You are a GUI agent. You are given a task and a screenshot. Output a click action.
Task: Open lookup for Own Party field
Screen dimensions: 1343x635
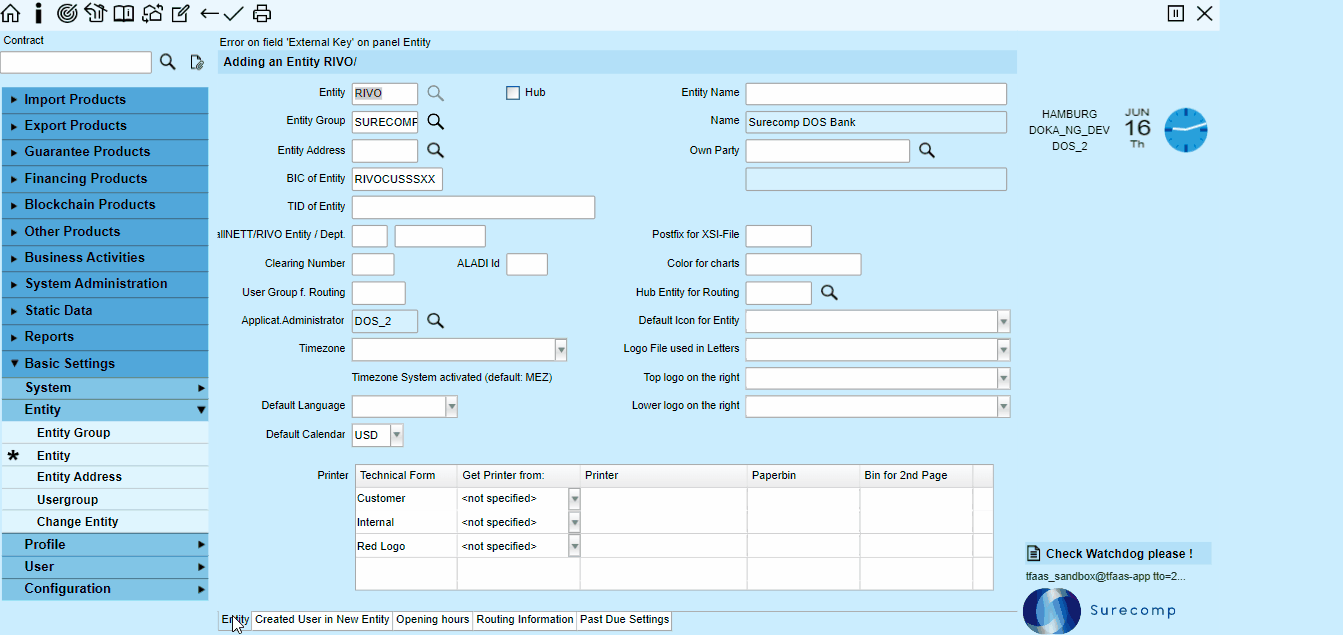coord(927,150)
